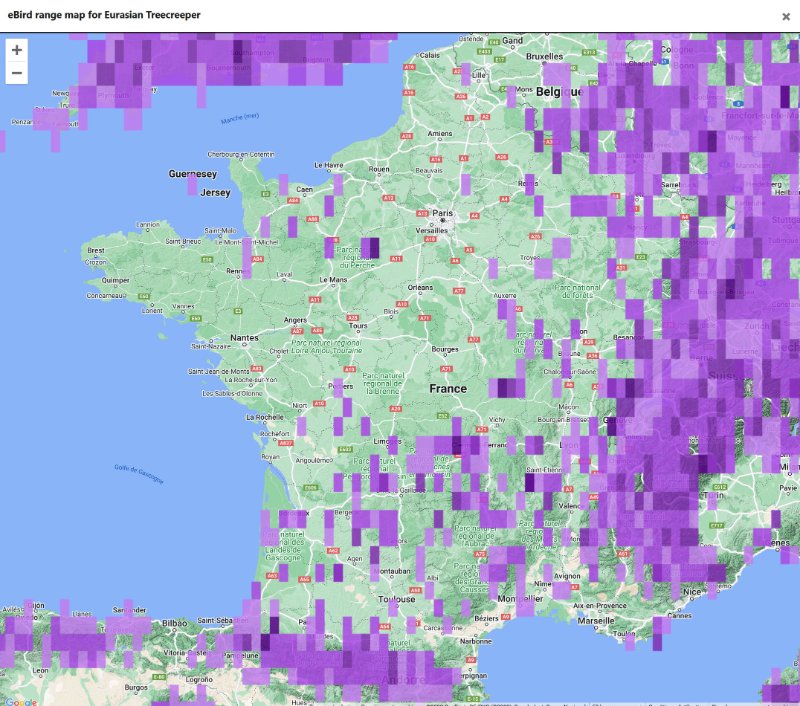Click the 'Nice' city label
800x706 pixels.
692,592
